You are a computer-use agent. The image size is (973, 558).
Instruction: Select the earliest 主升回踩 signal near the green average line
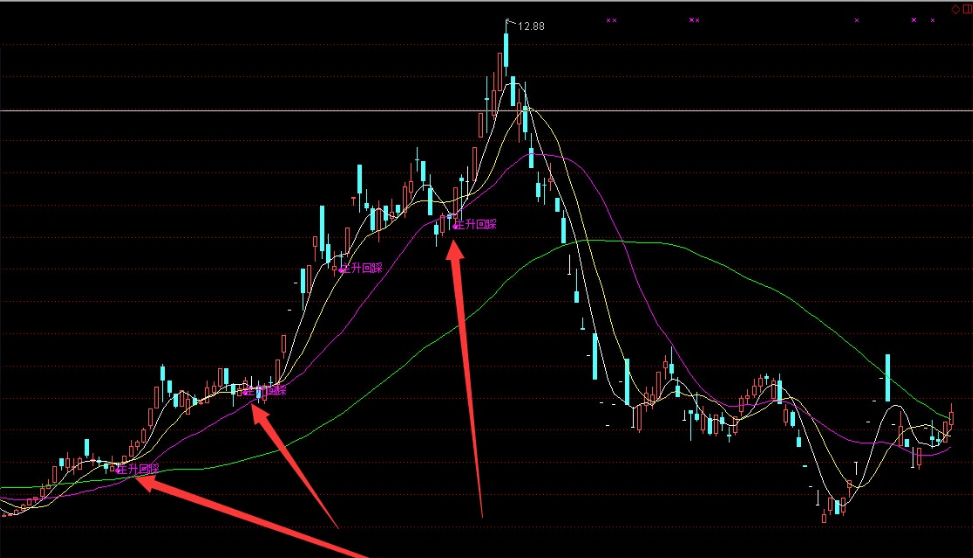pos(138,469)
